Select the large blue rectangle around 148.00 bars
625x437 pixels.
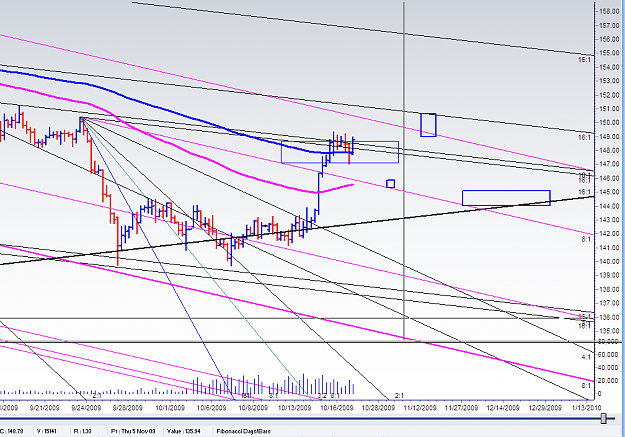tap(340, 152)
